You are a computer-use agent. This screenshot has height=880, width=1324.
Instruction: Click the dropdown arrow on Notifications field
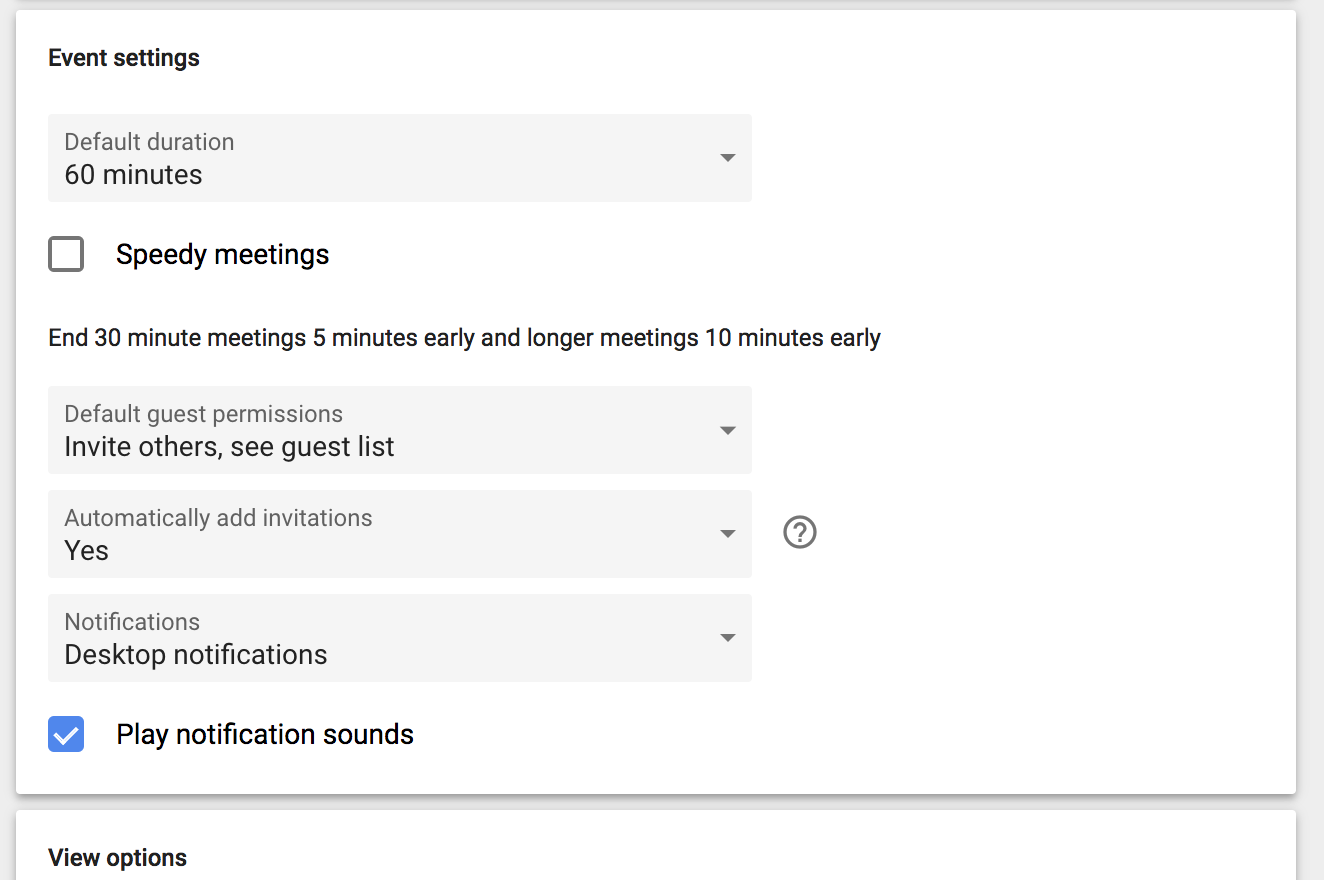[x=727, y=638]
